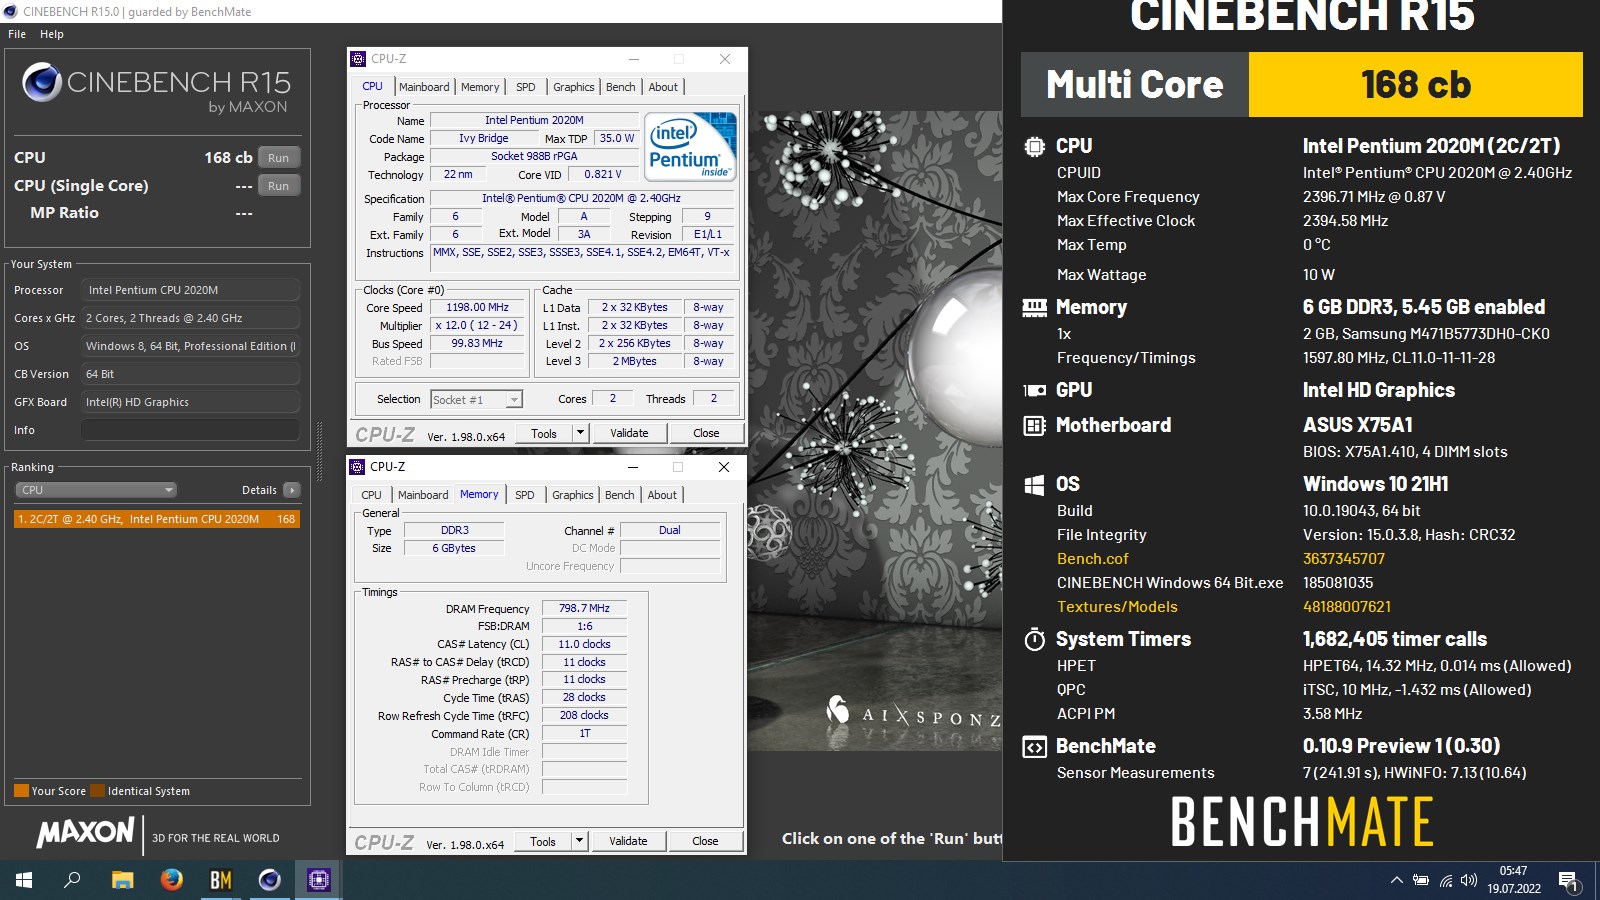The image size is (1600, 900).
Task: Click the ranking Details arrow button
Action: [292, 490]
